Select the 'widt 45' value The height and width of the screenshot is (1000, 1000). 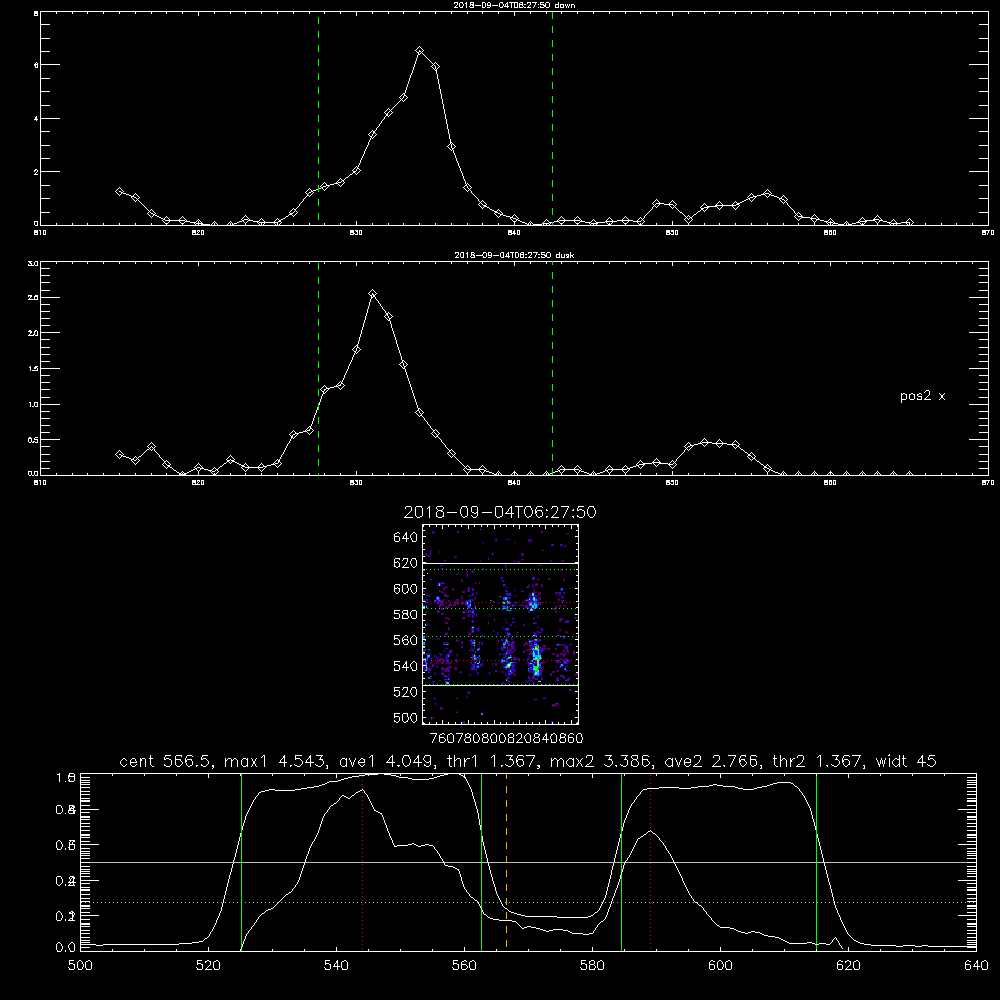coord(906,761)
